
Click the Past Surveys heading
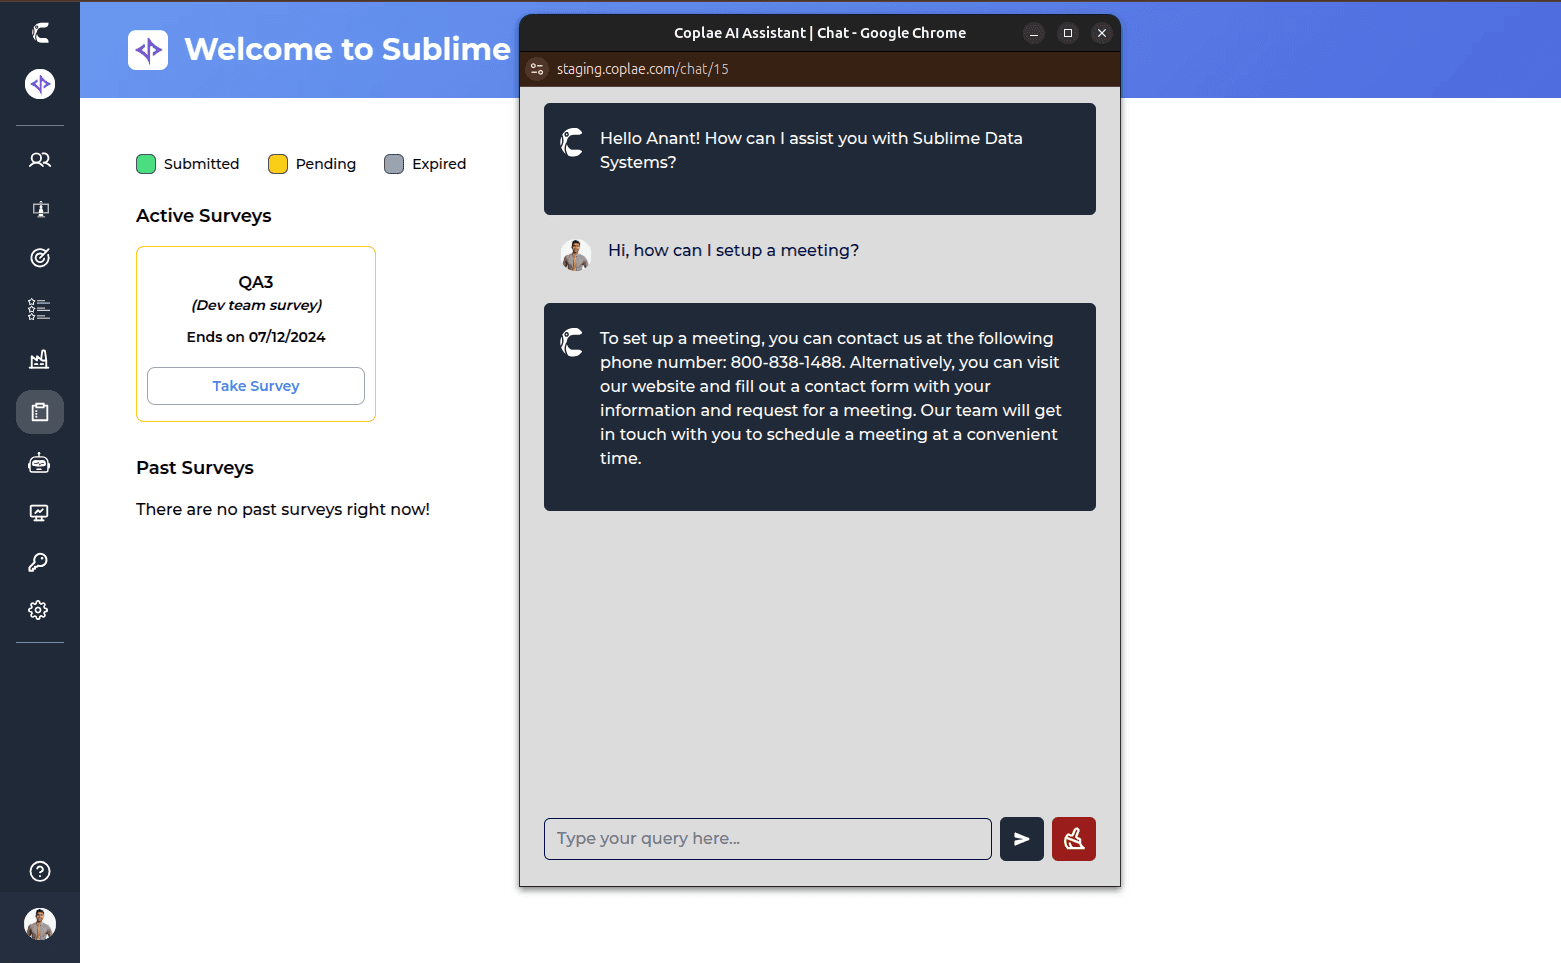click(x=195, y=468)
